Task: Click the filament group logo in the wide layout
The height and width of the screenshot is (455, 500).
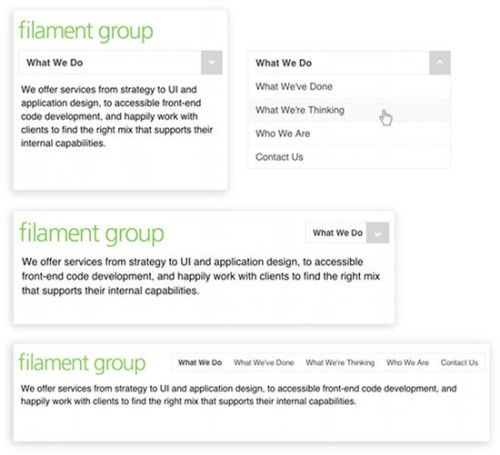Action: point(82,363)
